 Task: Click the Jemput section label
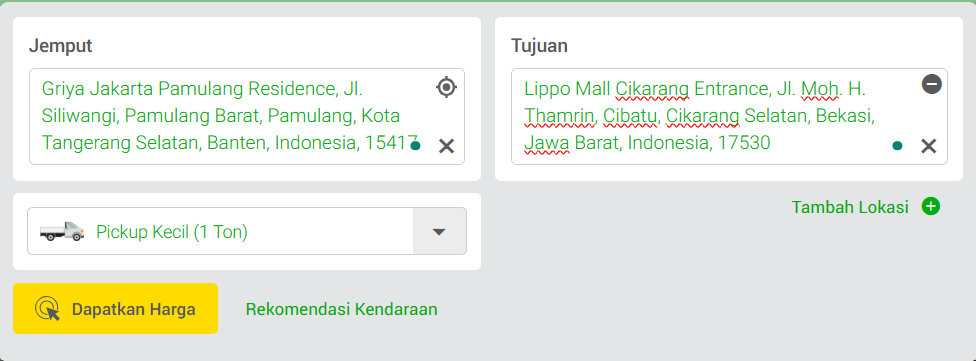[60, 45]
